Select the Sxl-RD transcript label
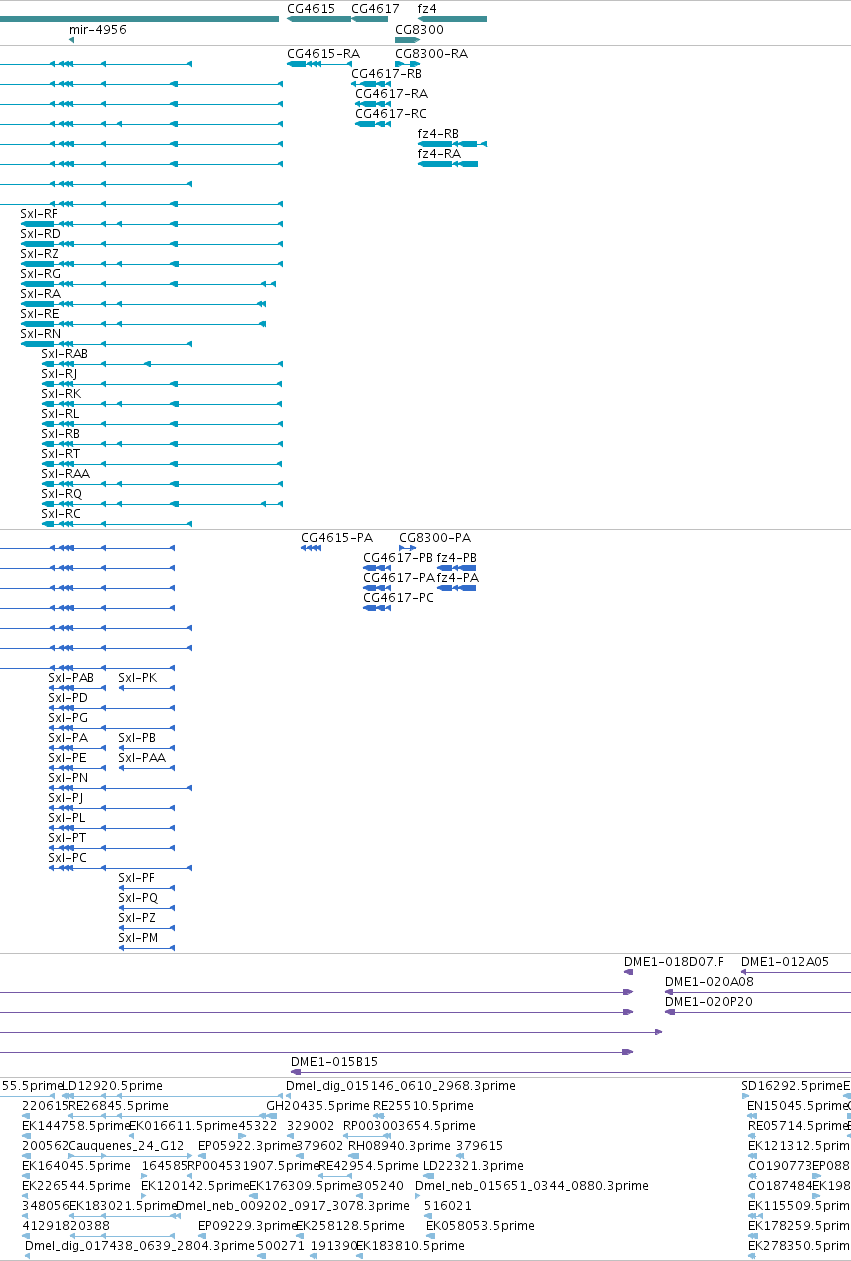Viewport: 851px width, 1261px height. (x=40, y=234)
